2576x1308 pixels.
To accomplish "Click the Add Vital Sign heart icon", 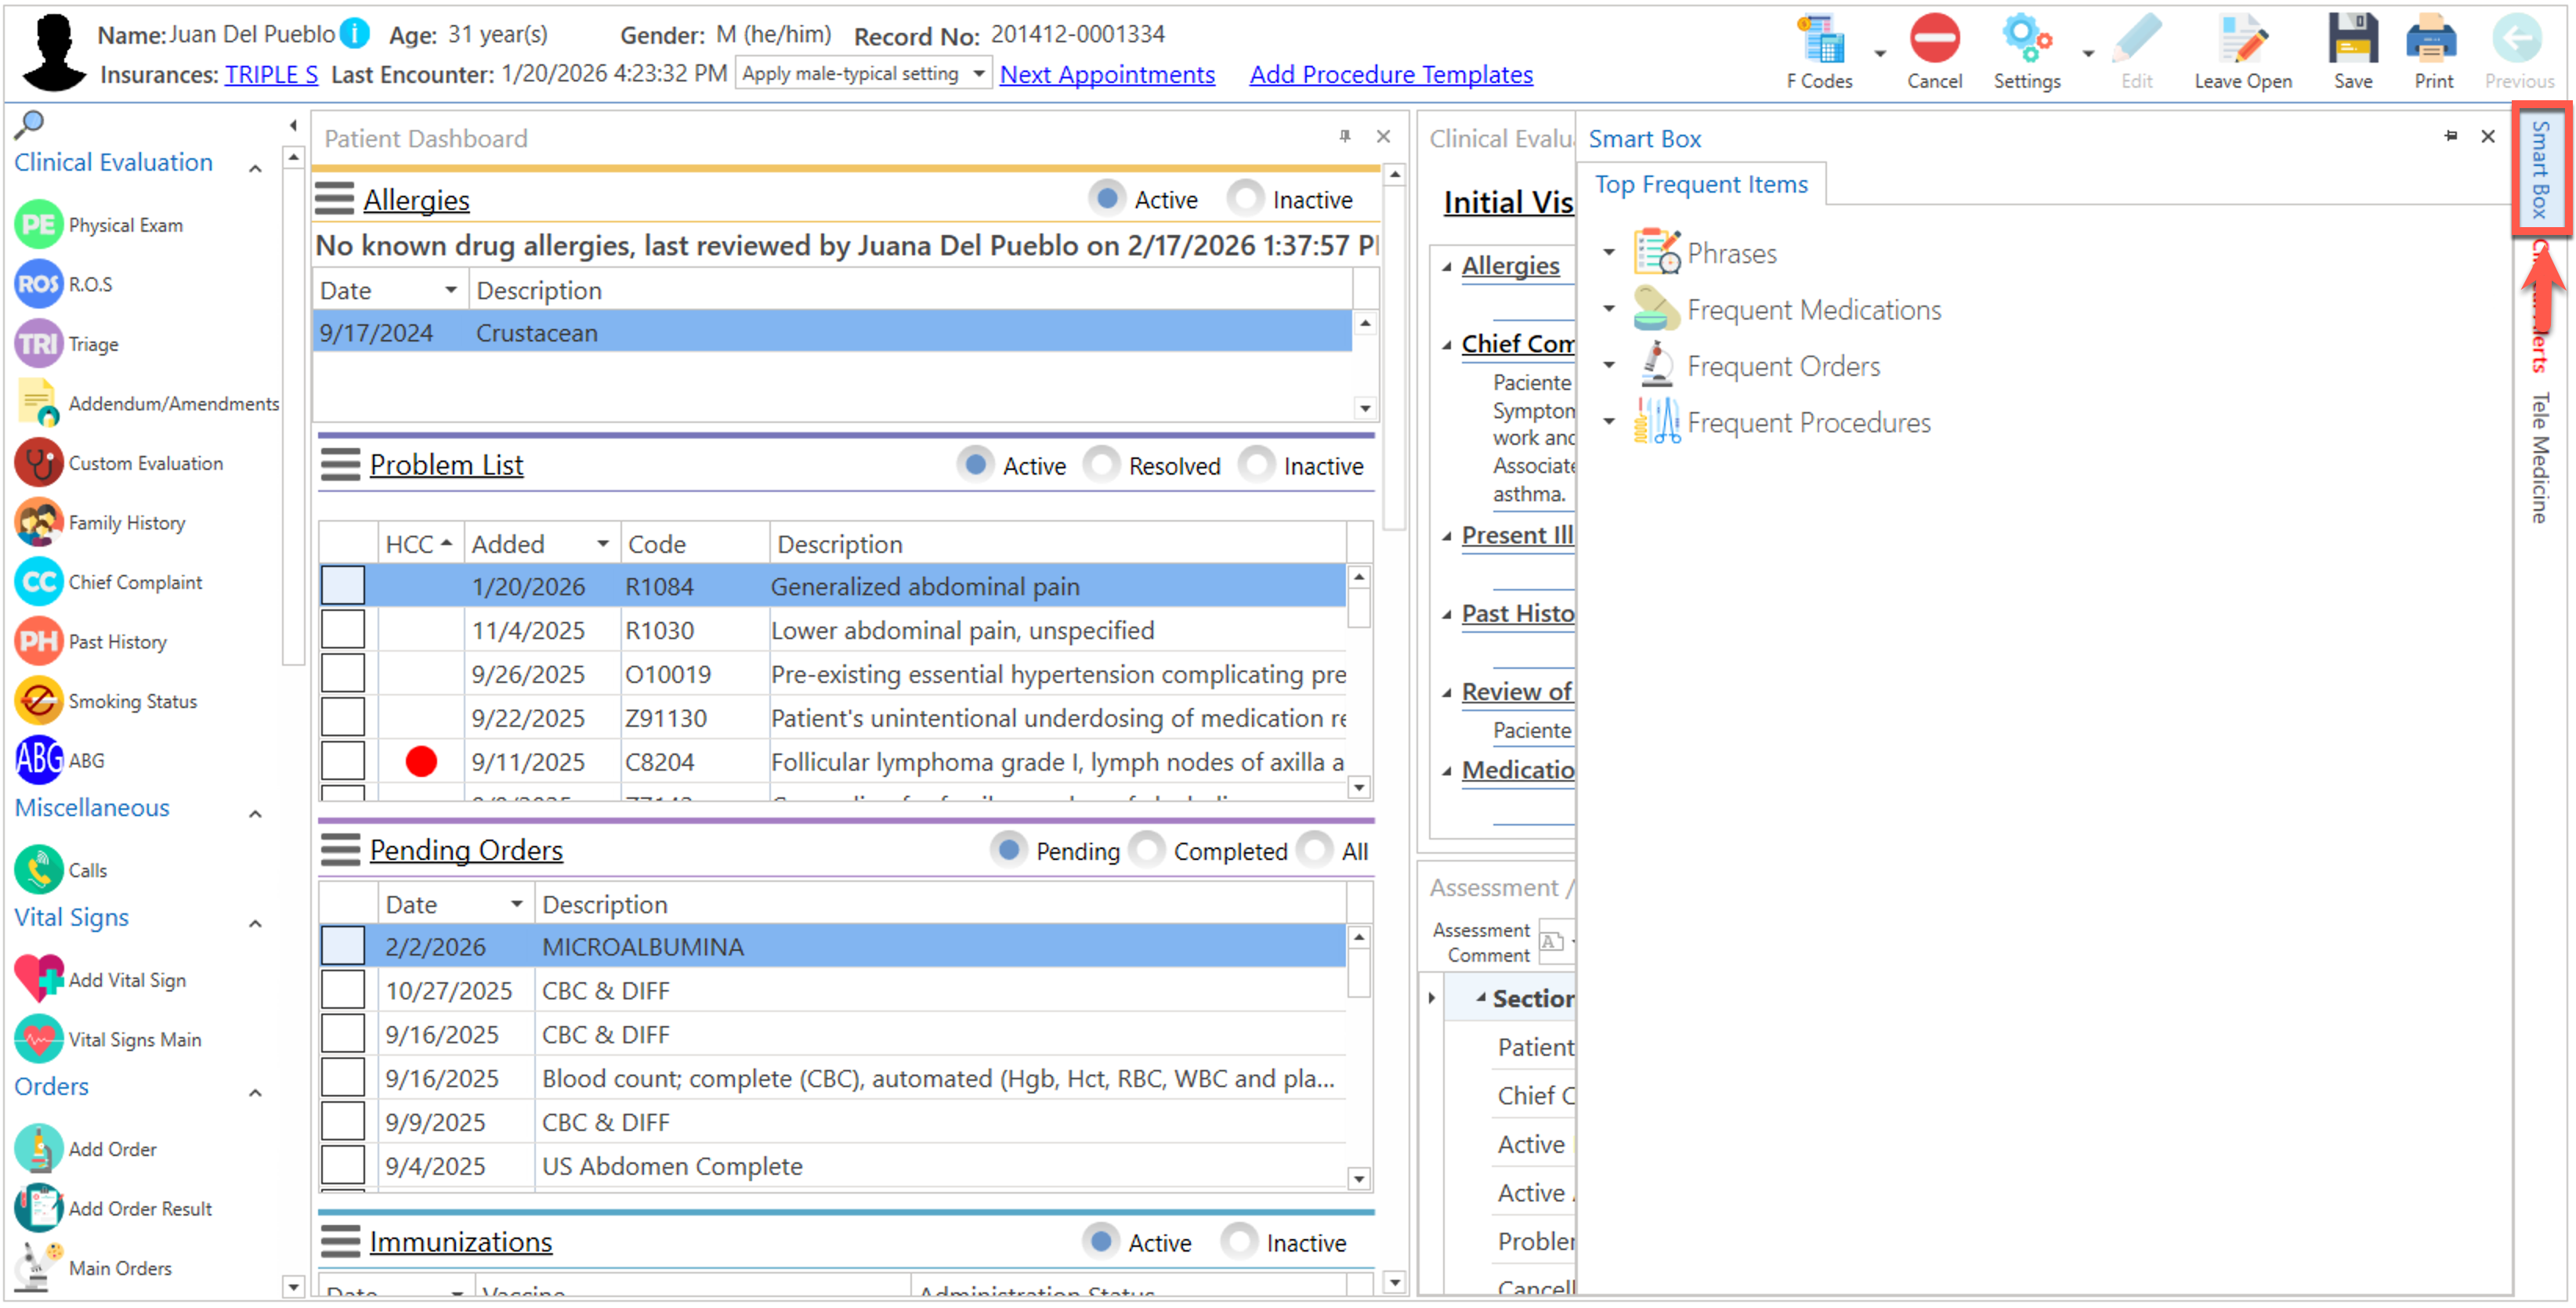I will pos(39,980).
